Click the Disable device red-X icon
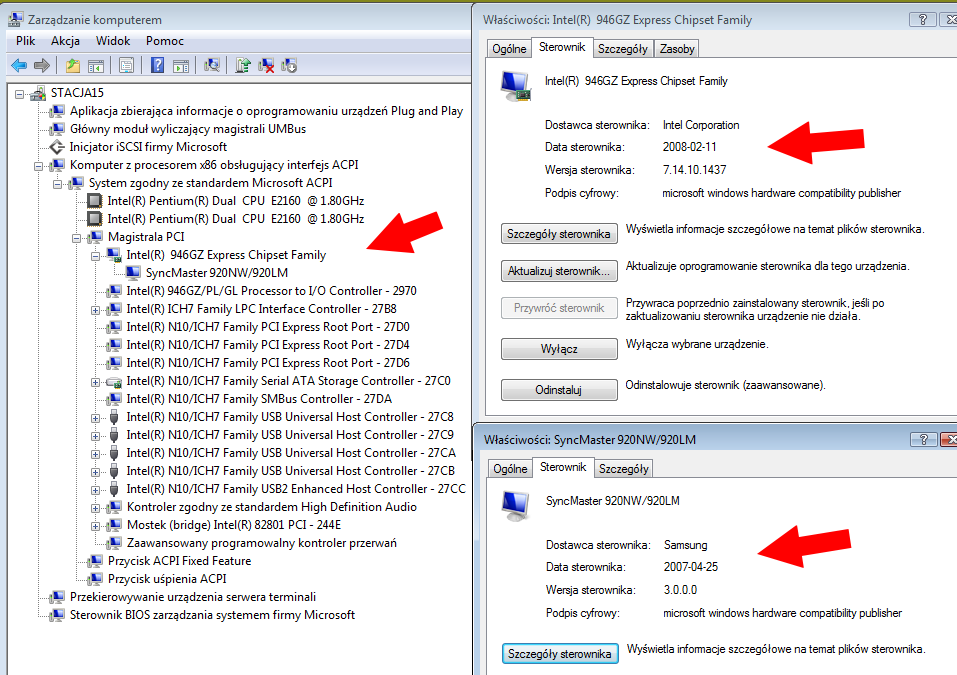 click(x=266, y=65)
